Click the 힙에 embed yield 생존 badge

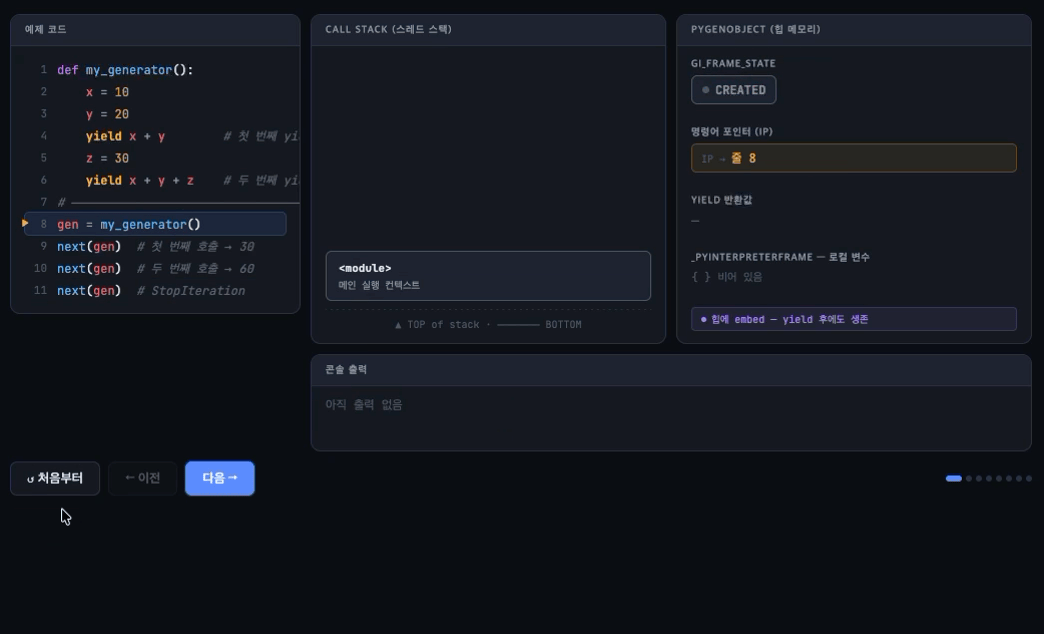click(852, 319)
